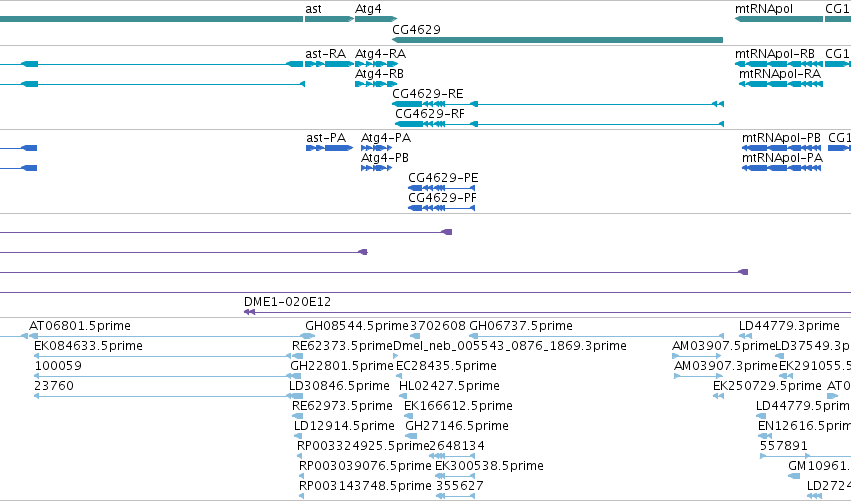The image size is (851, 501).
Task: Select EST RE62973.5prime
Action: point(297,416)
